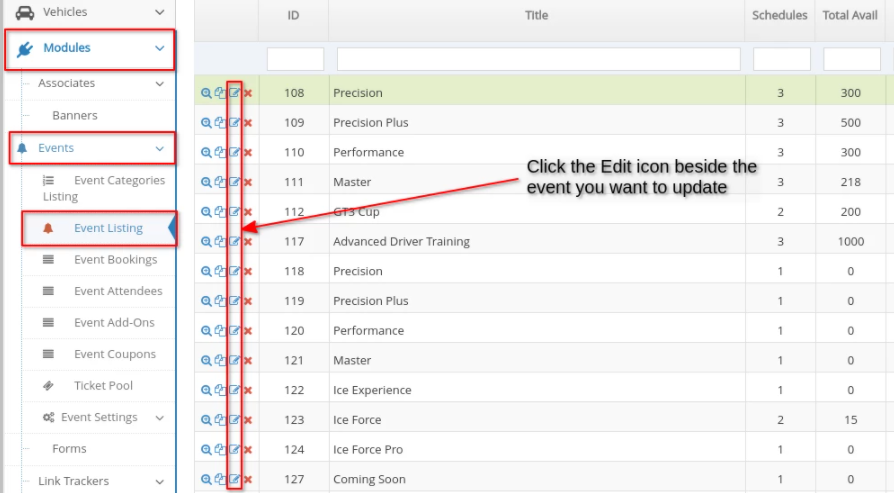Screen dimensions: 894x493
Task: Delete the Ice Experience event 122
Action: point(248,390)
